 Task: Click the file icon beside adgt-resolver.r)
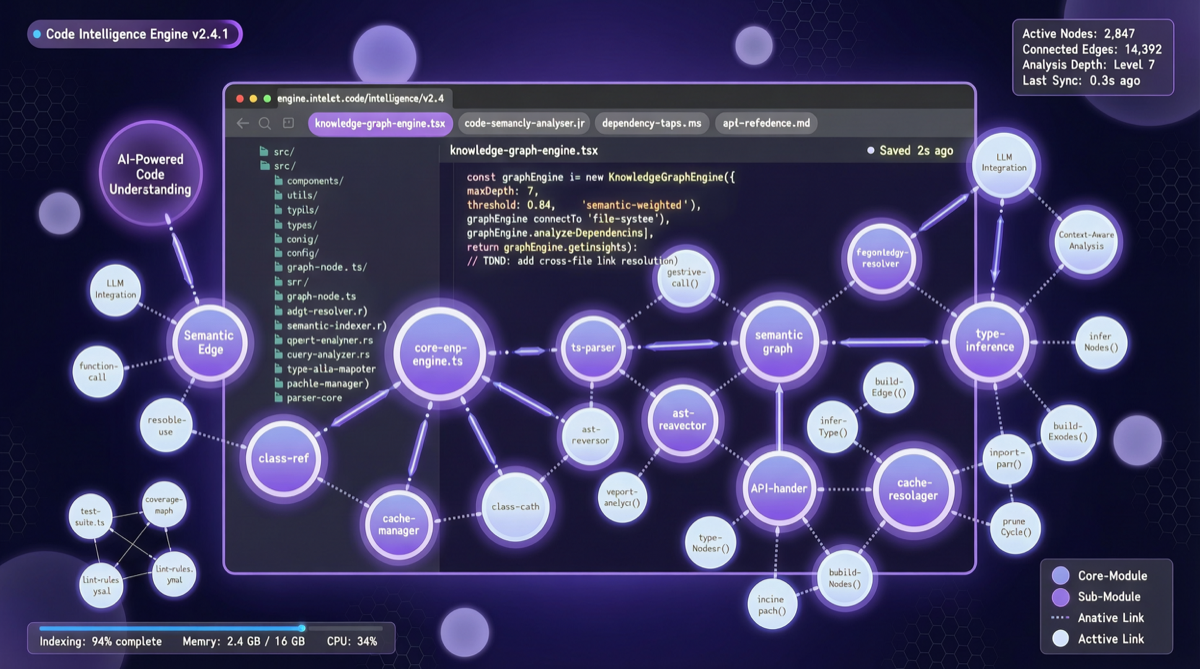[x=279, y=311]
